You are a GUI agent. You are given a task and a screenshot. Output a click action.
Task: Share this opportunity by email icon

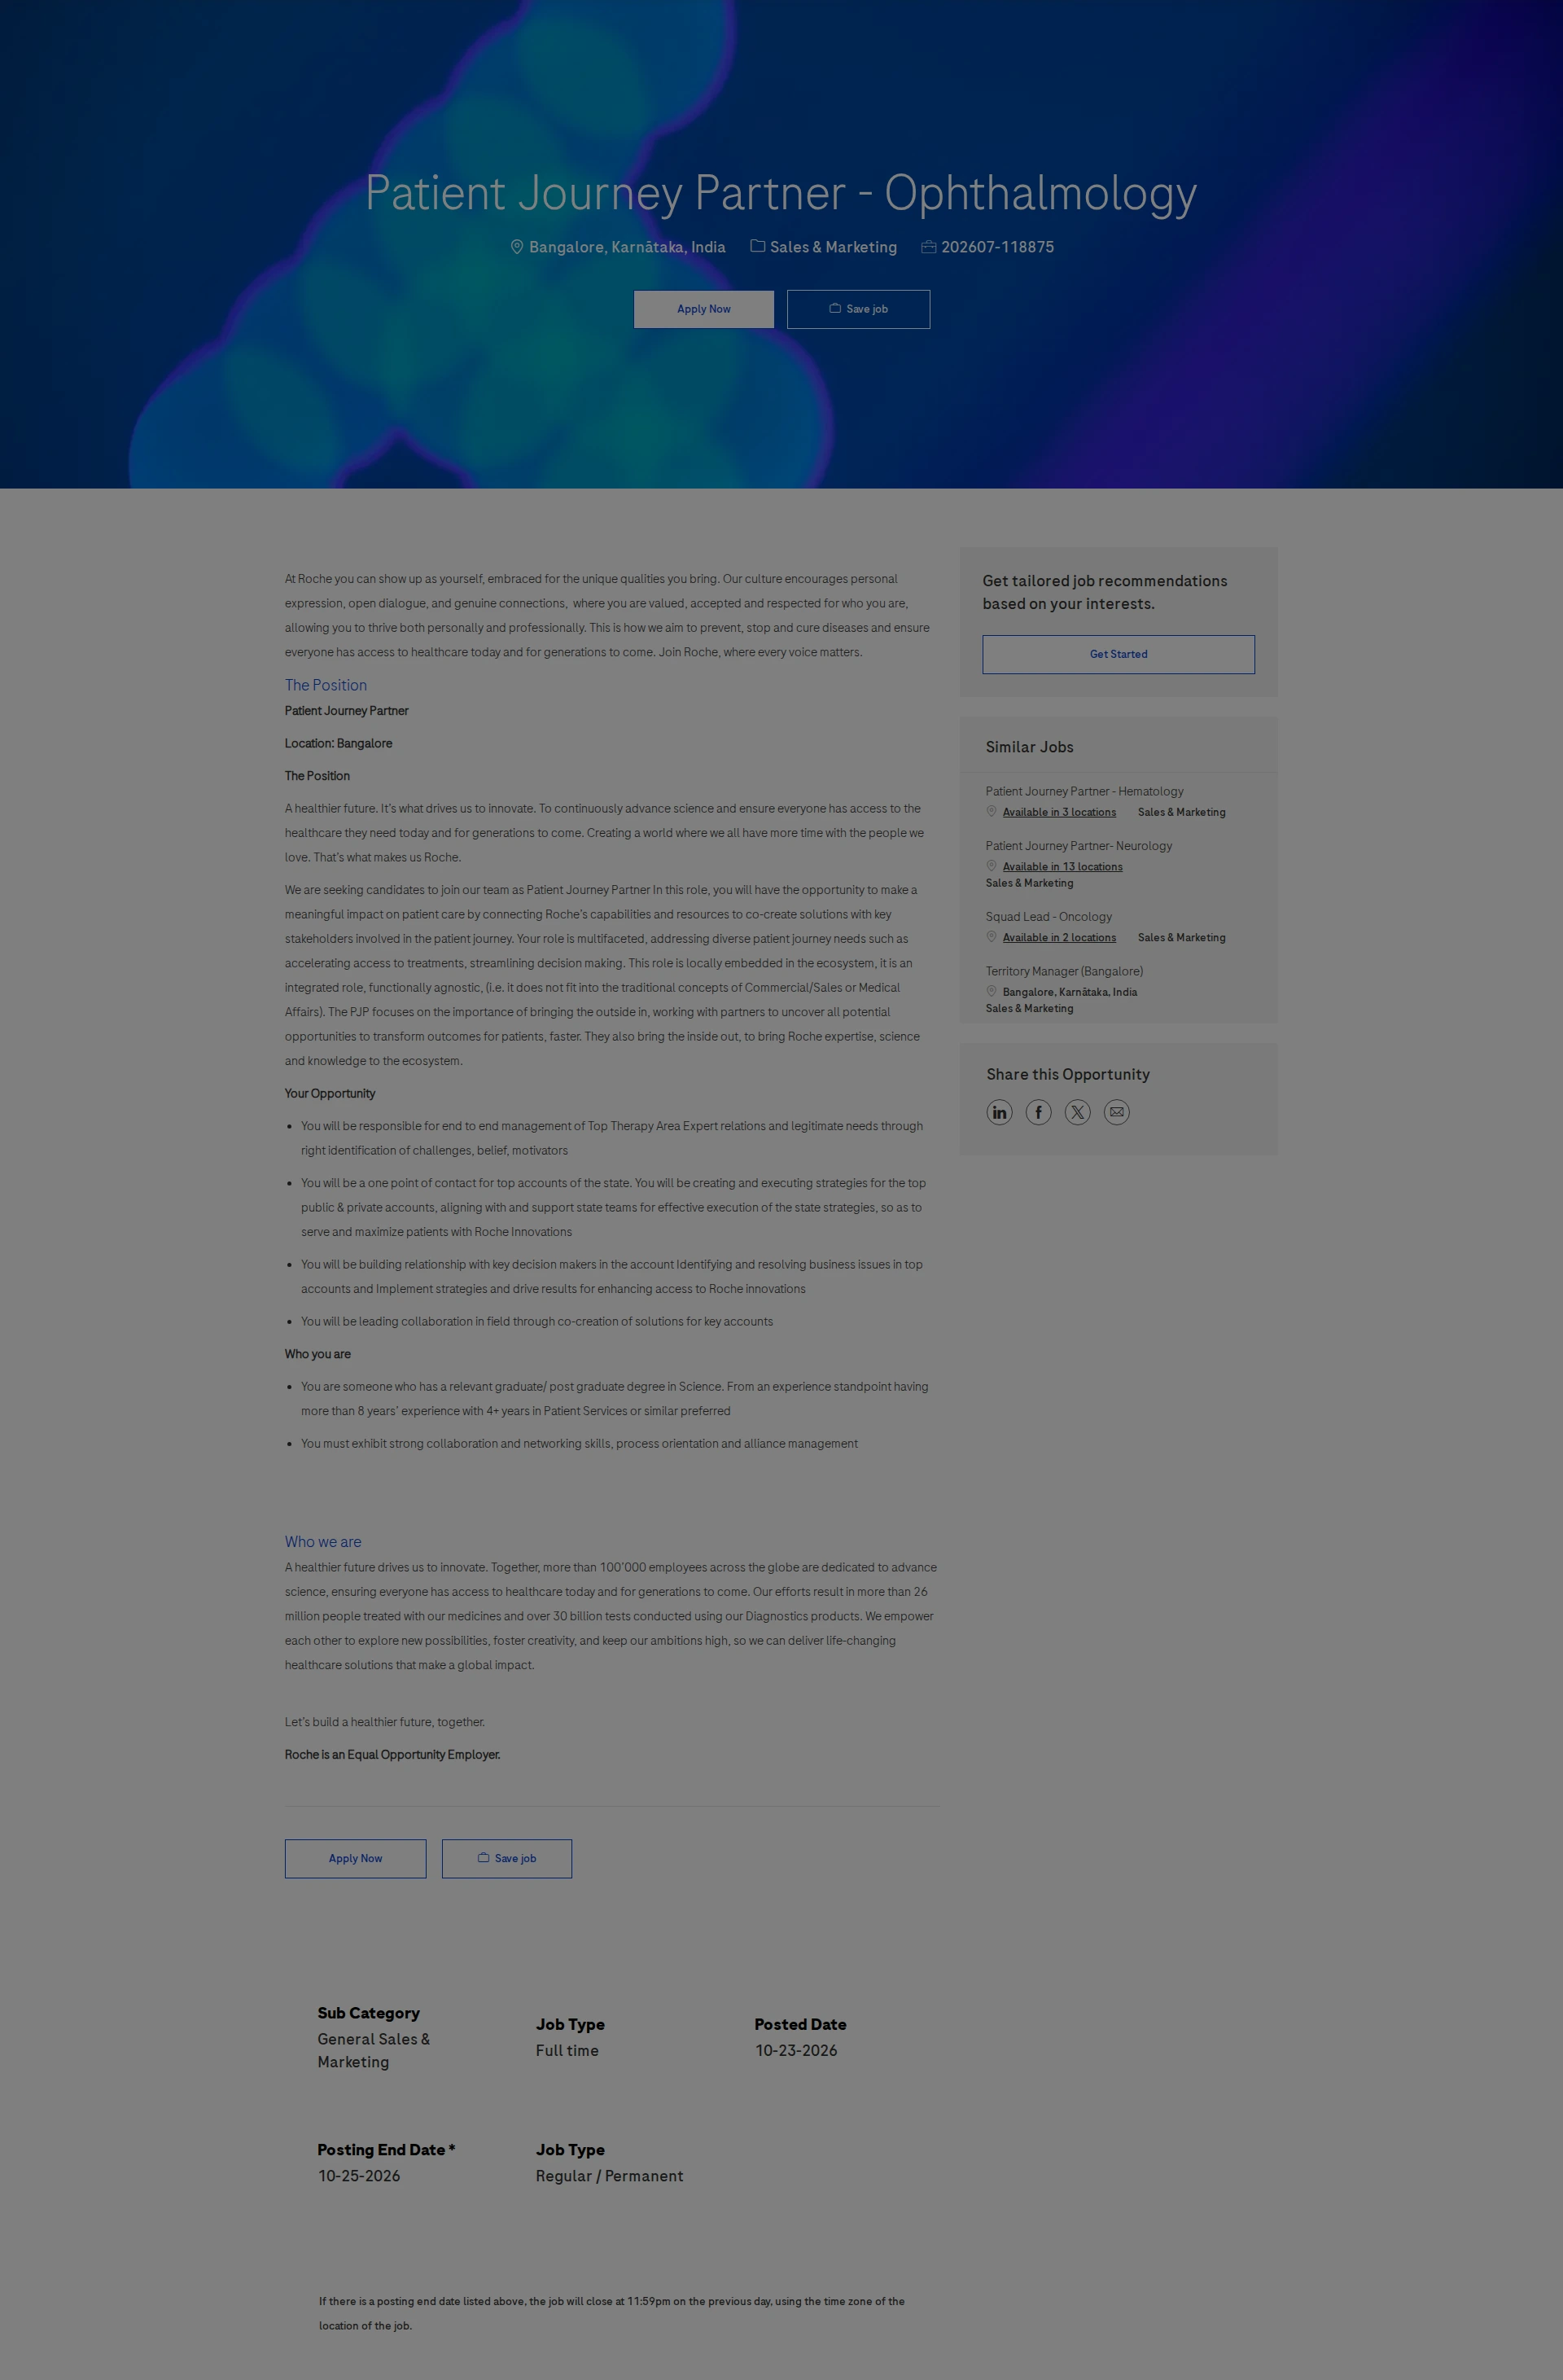tap(1116, 1112)
